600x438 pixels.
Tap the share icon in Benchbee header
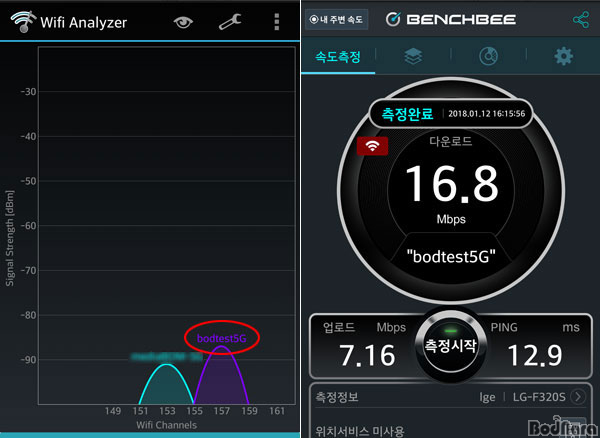(x=581, y=20)
